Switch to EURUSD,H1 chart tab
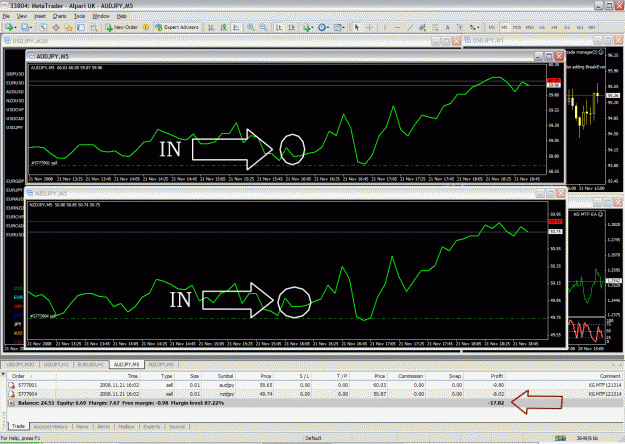The image size is (625, 444). tap(91, 364)
